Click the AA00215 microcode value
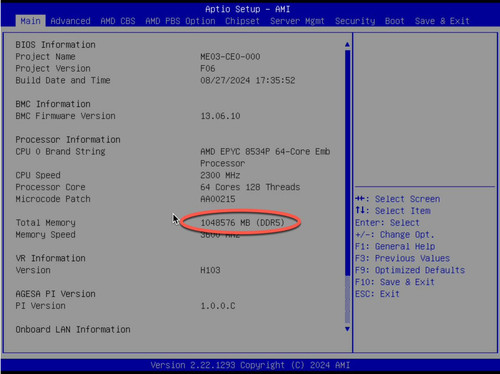 [217, 199]
